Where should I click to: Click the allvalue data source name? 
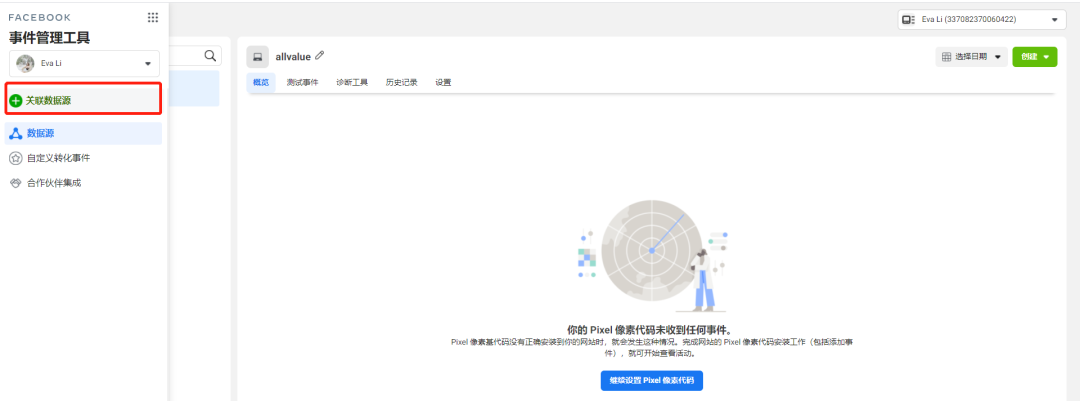pyautogui.click(x=293, y=56)
